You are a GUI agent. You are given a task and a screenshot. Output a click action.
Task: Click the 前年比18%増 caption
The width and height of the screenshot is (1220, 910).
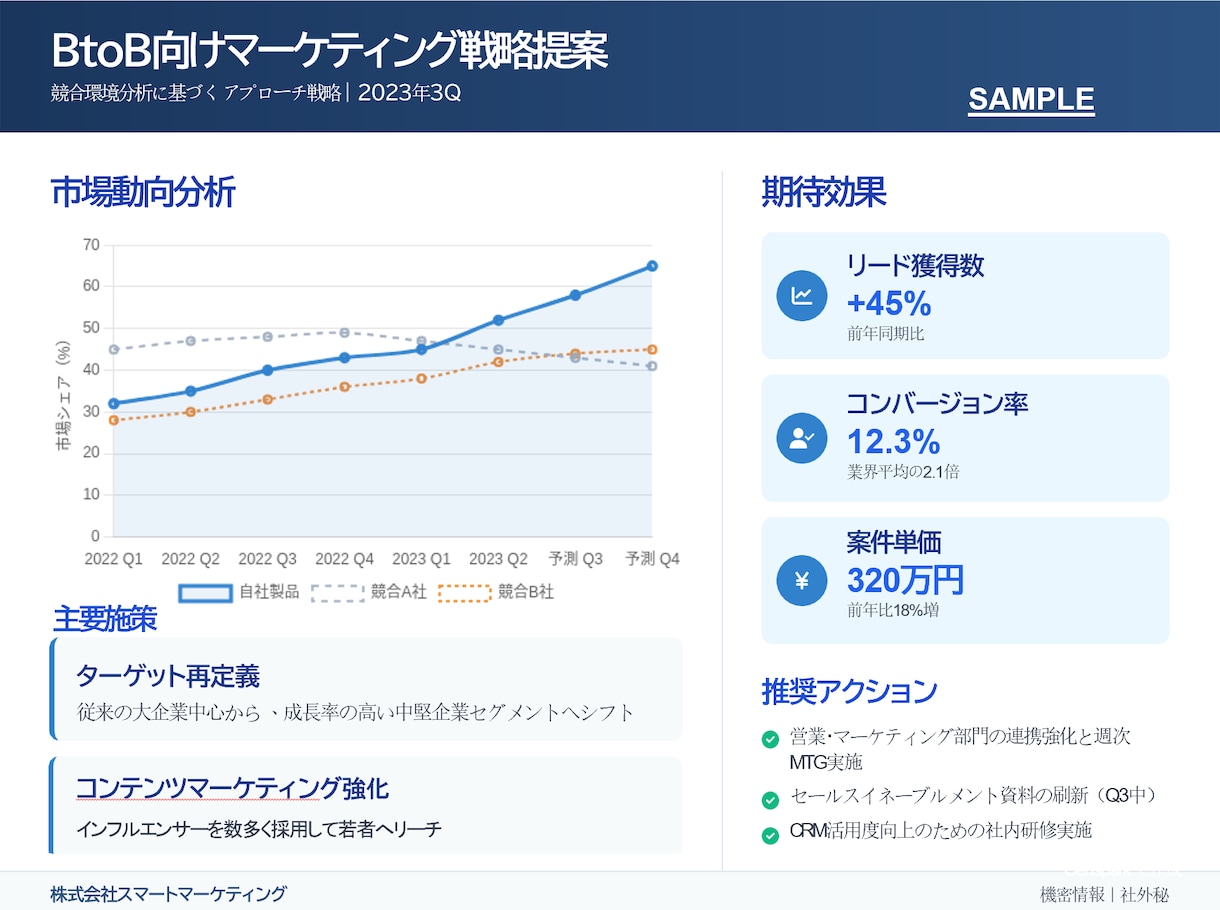893,610
